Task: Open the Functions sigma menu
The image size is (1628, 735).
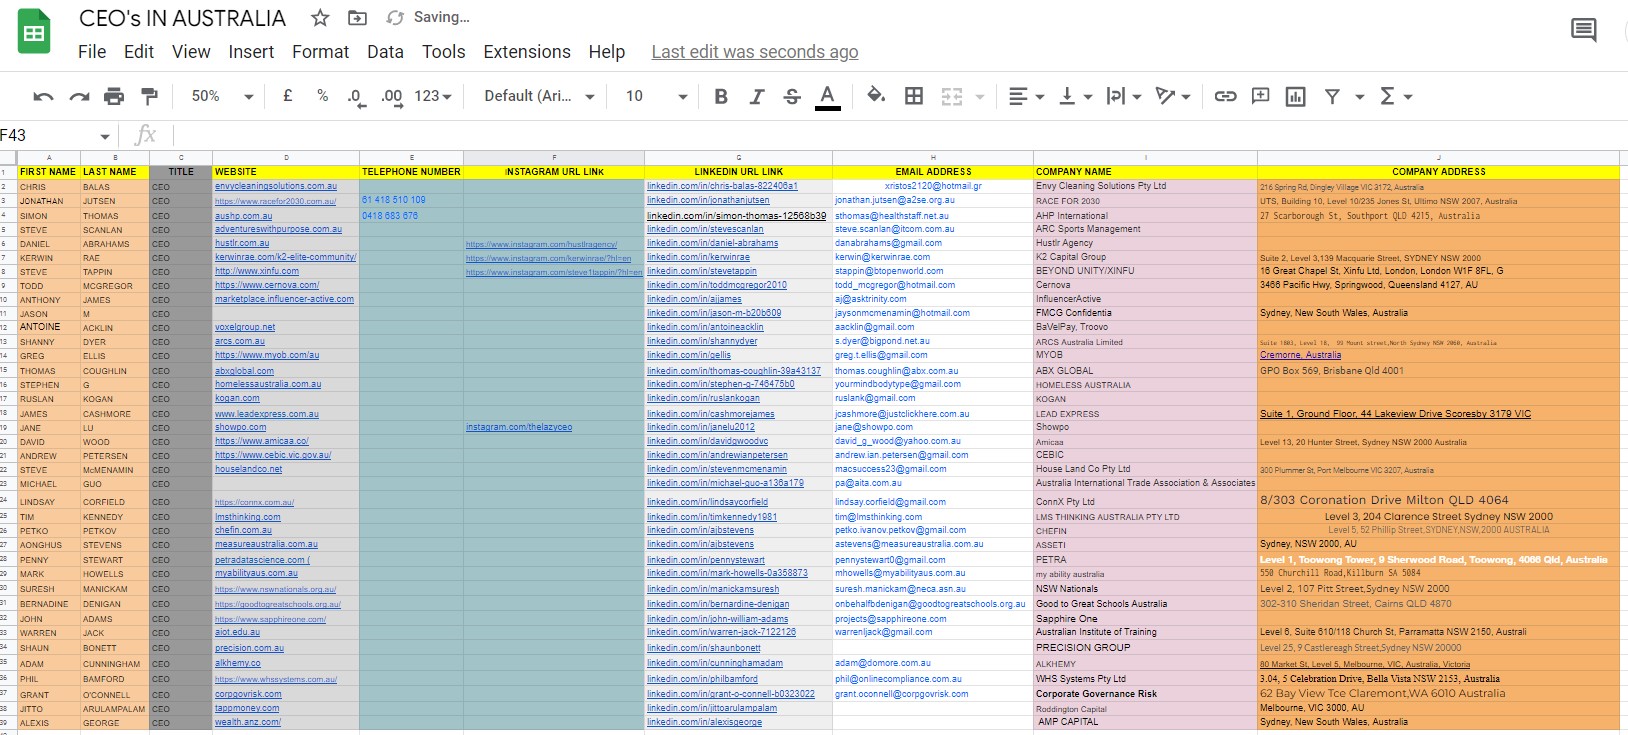Action: tap(1395, 96)
